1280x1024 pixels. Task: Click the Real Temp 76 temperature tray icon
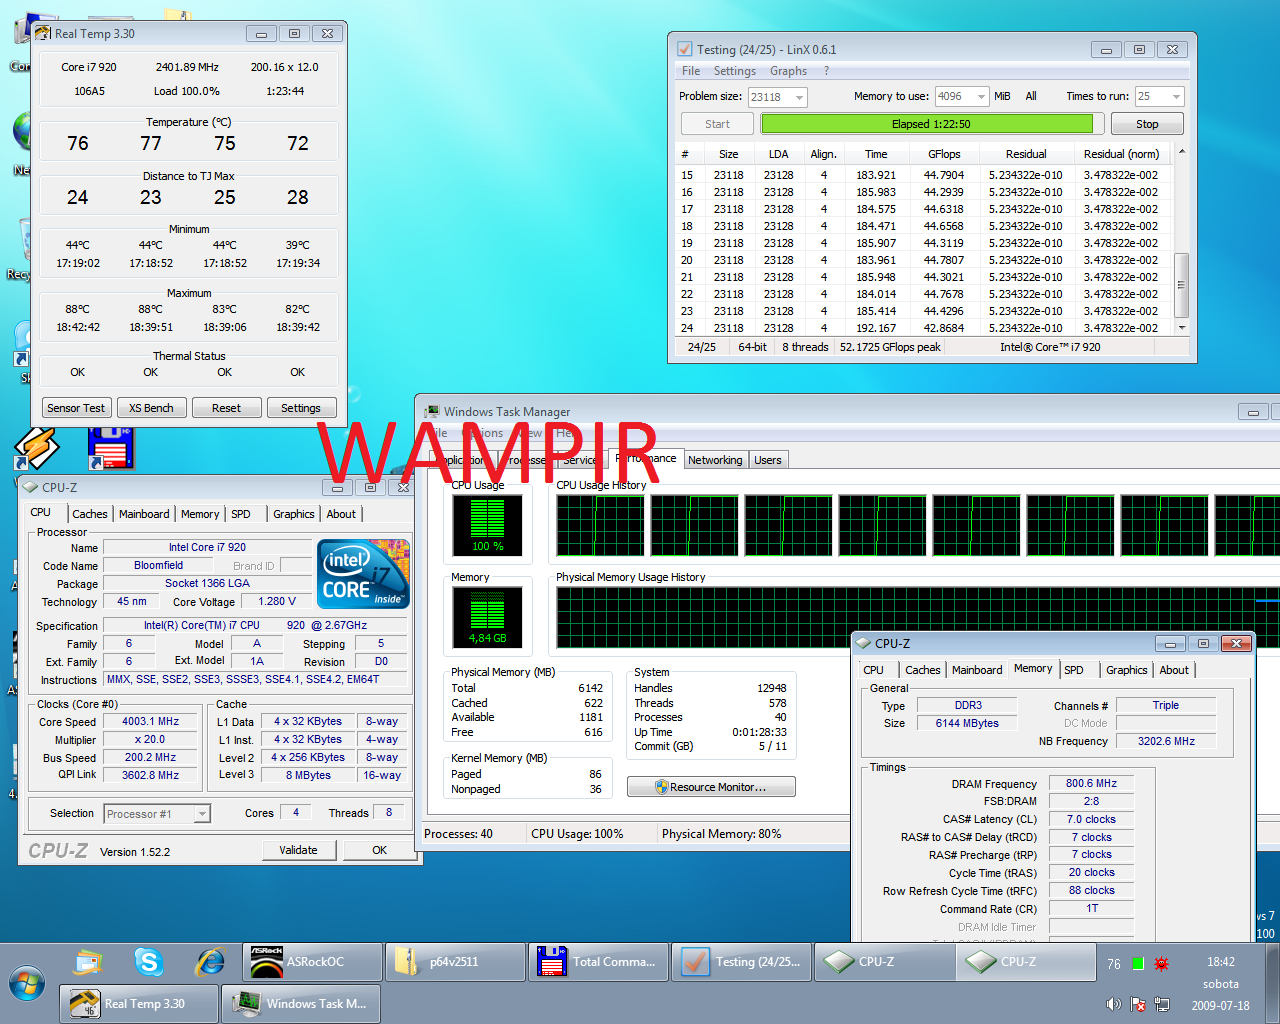click(x=1114, y=964)
